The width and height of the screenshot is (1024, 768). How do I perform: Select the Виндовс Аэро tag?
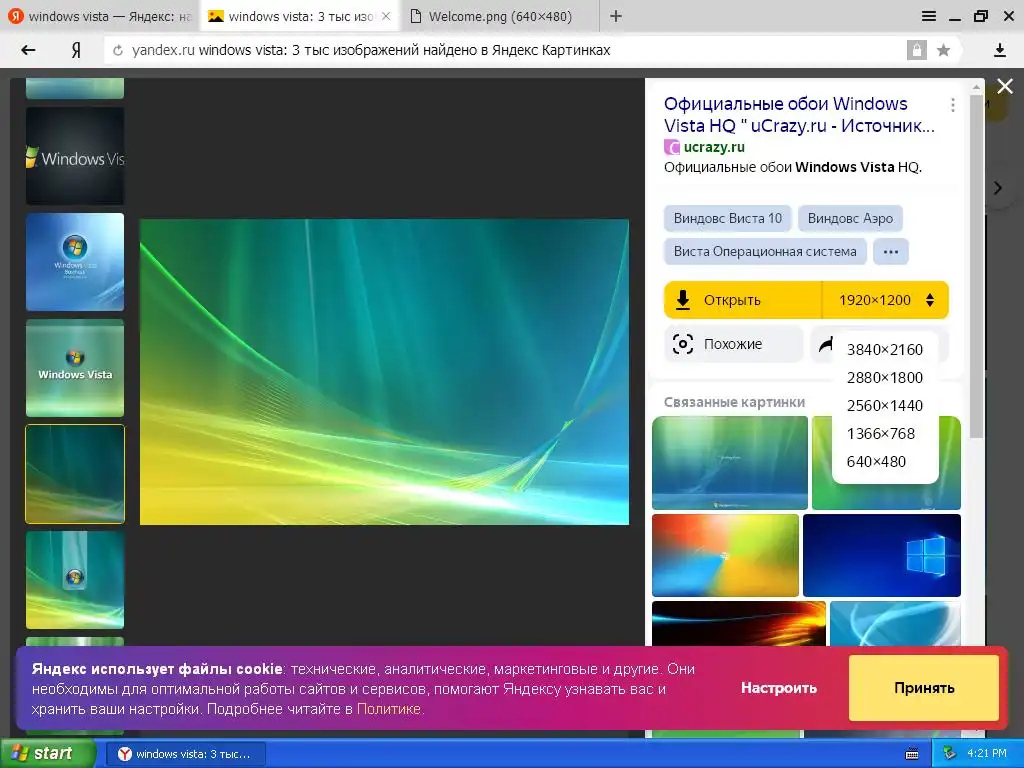click(x=850, y=218)
